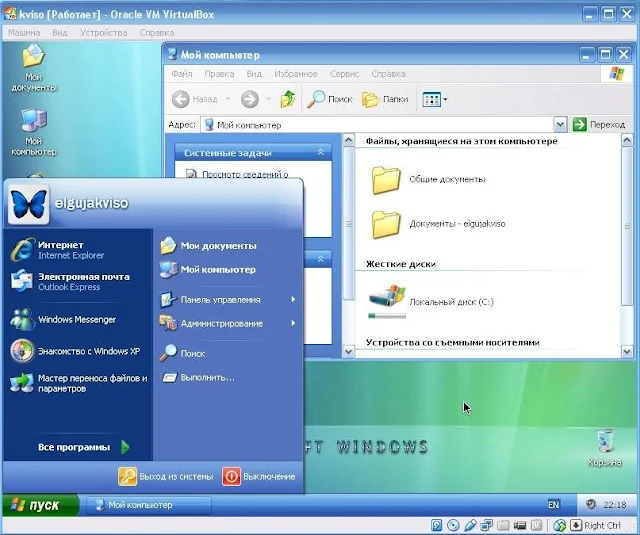The width and height of the screenshot is (640, 535).
Task: Collapse the Системные задачи panel
Action: 321,152
